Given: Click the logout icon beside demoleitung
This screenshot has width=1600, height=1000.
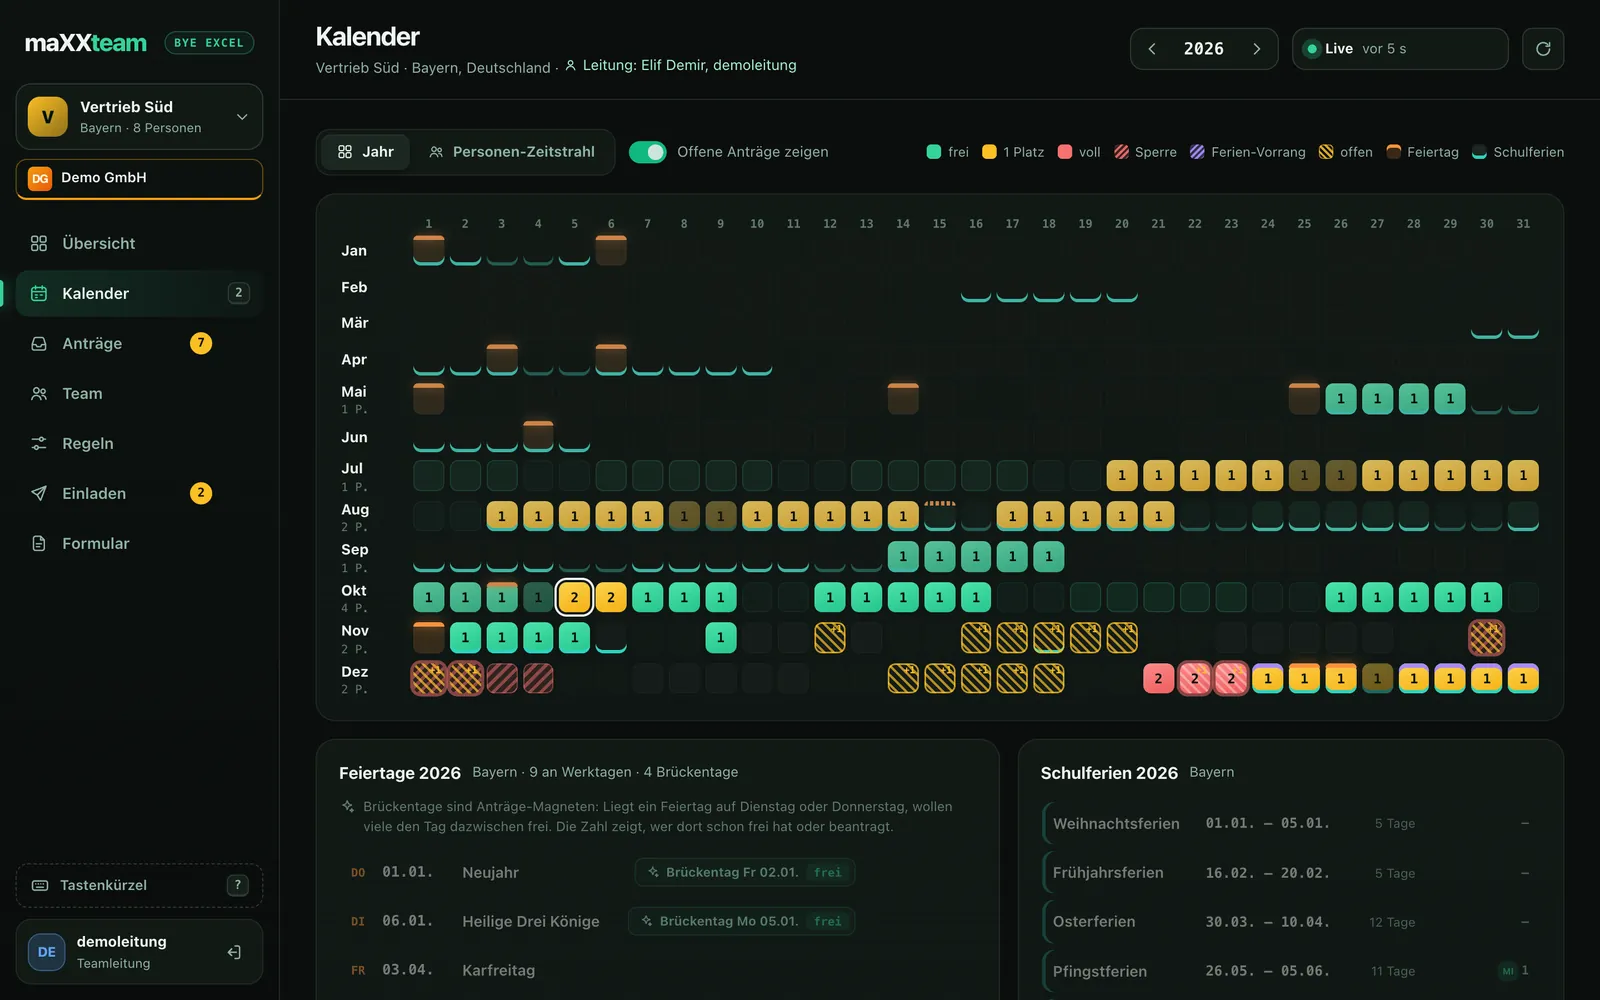Looking at the screenshot, I should (234, 952).
